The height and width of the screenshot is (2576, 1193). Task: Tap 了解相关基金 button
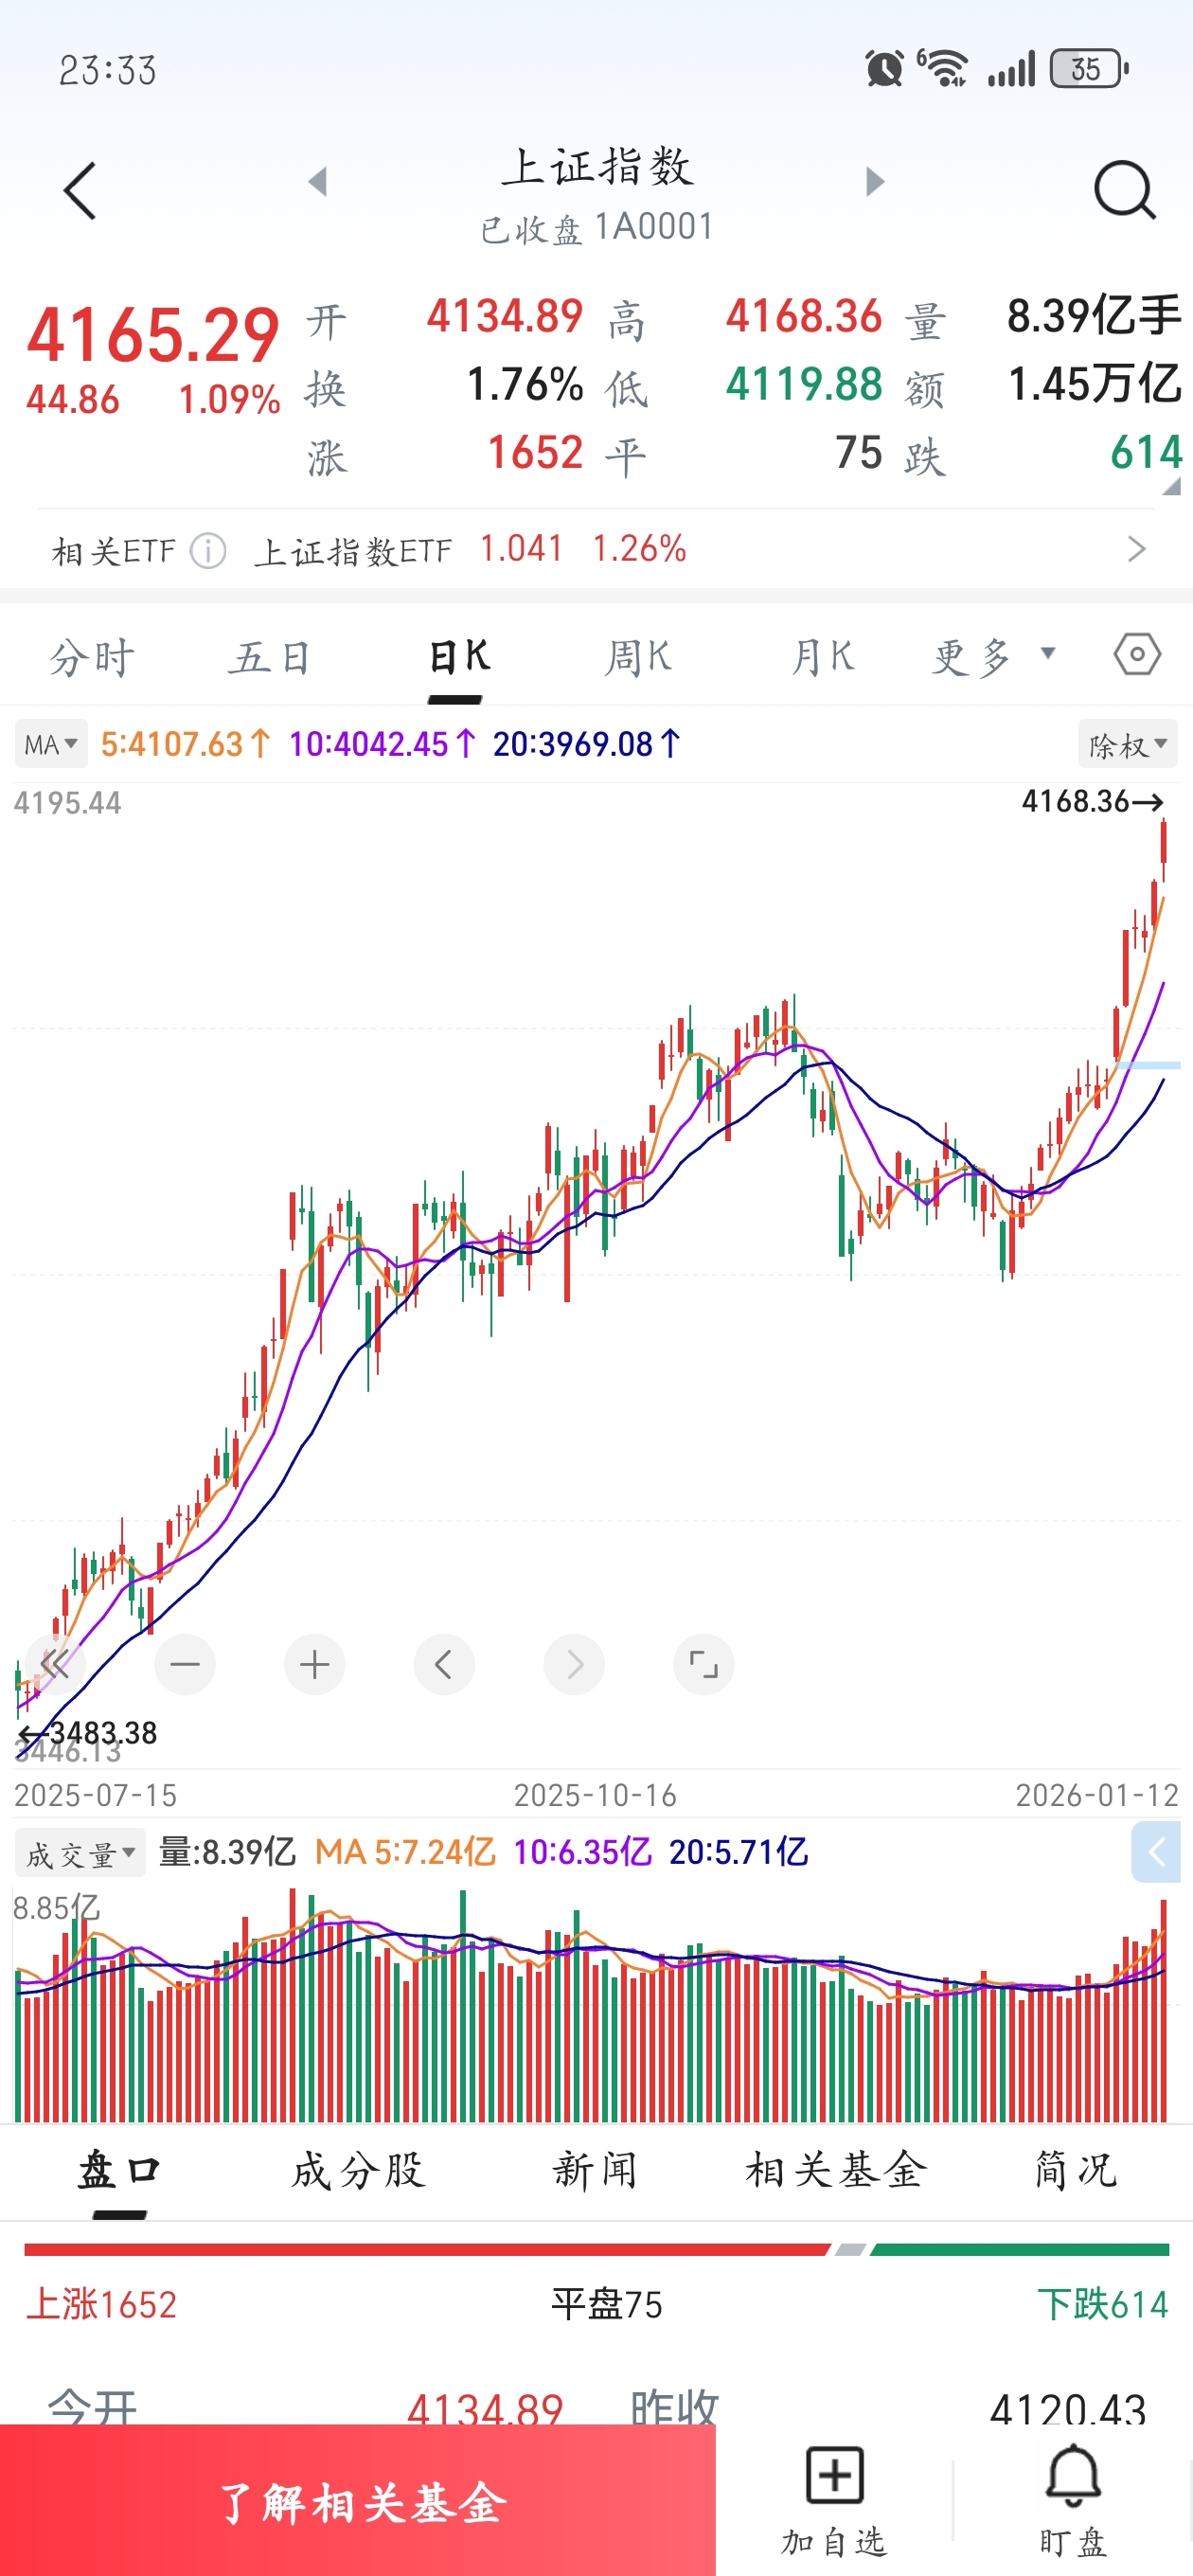pyautogui.click(x=358, y=2502)
